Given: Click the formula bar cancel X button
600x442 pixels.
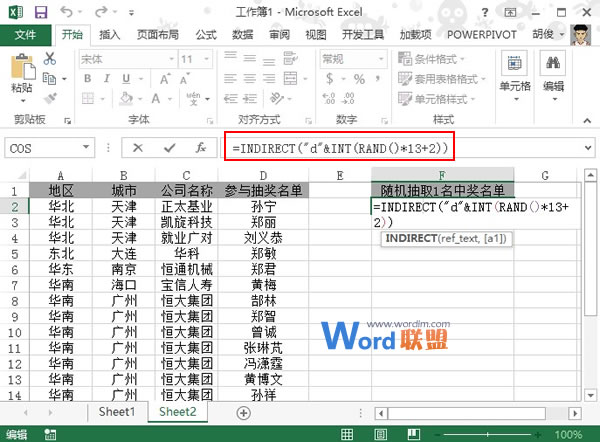Looking at the screenshot, I should (138, 148).
